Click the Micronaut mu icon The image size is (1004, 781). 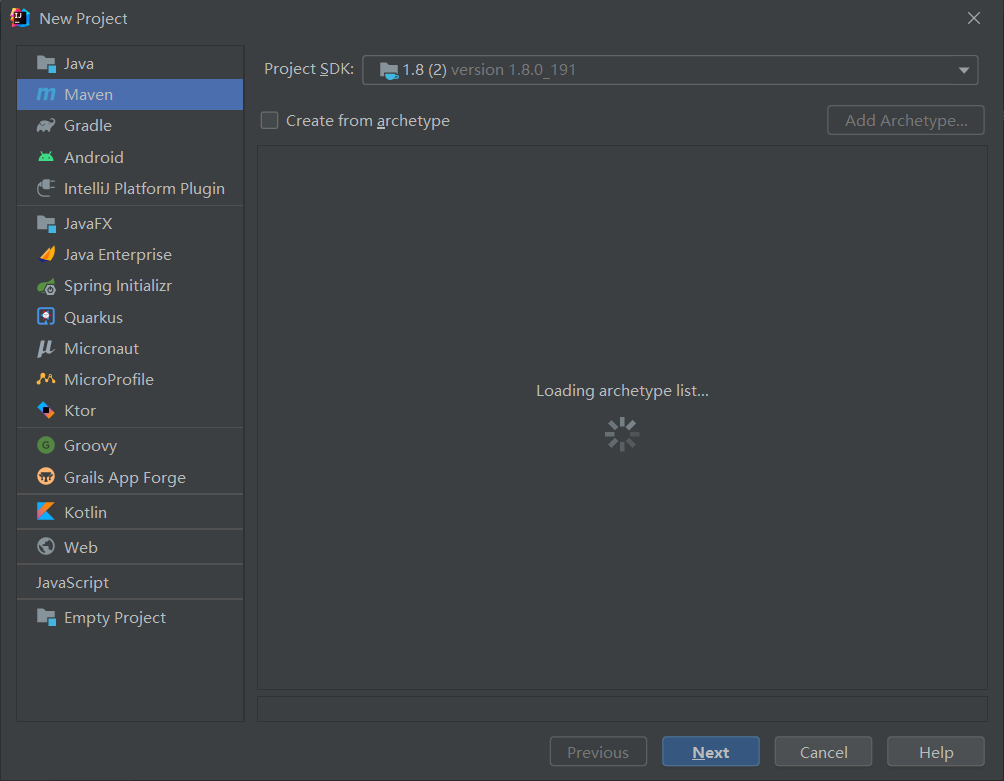click(x=46, y=348)
